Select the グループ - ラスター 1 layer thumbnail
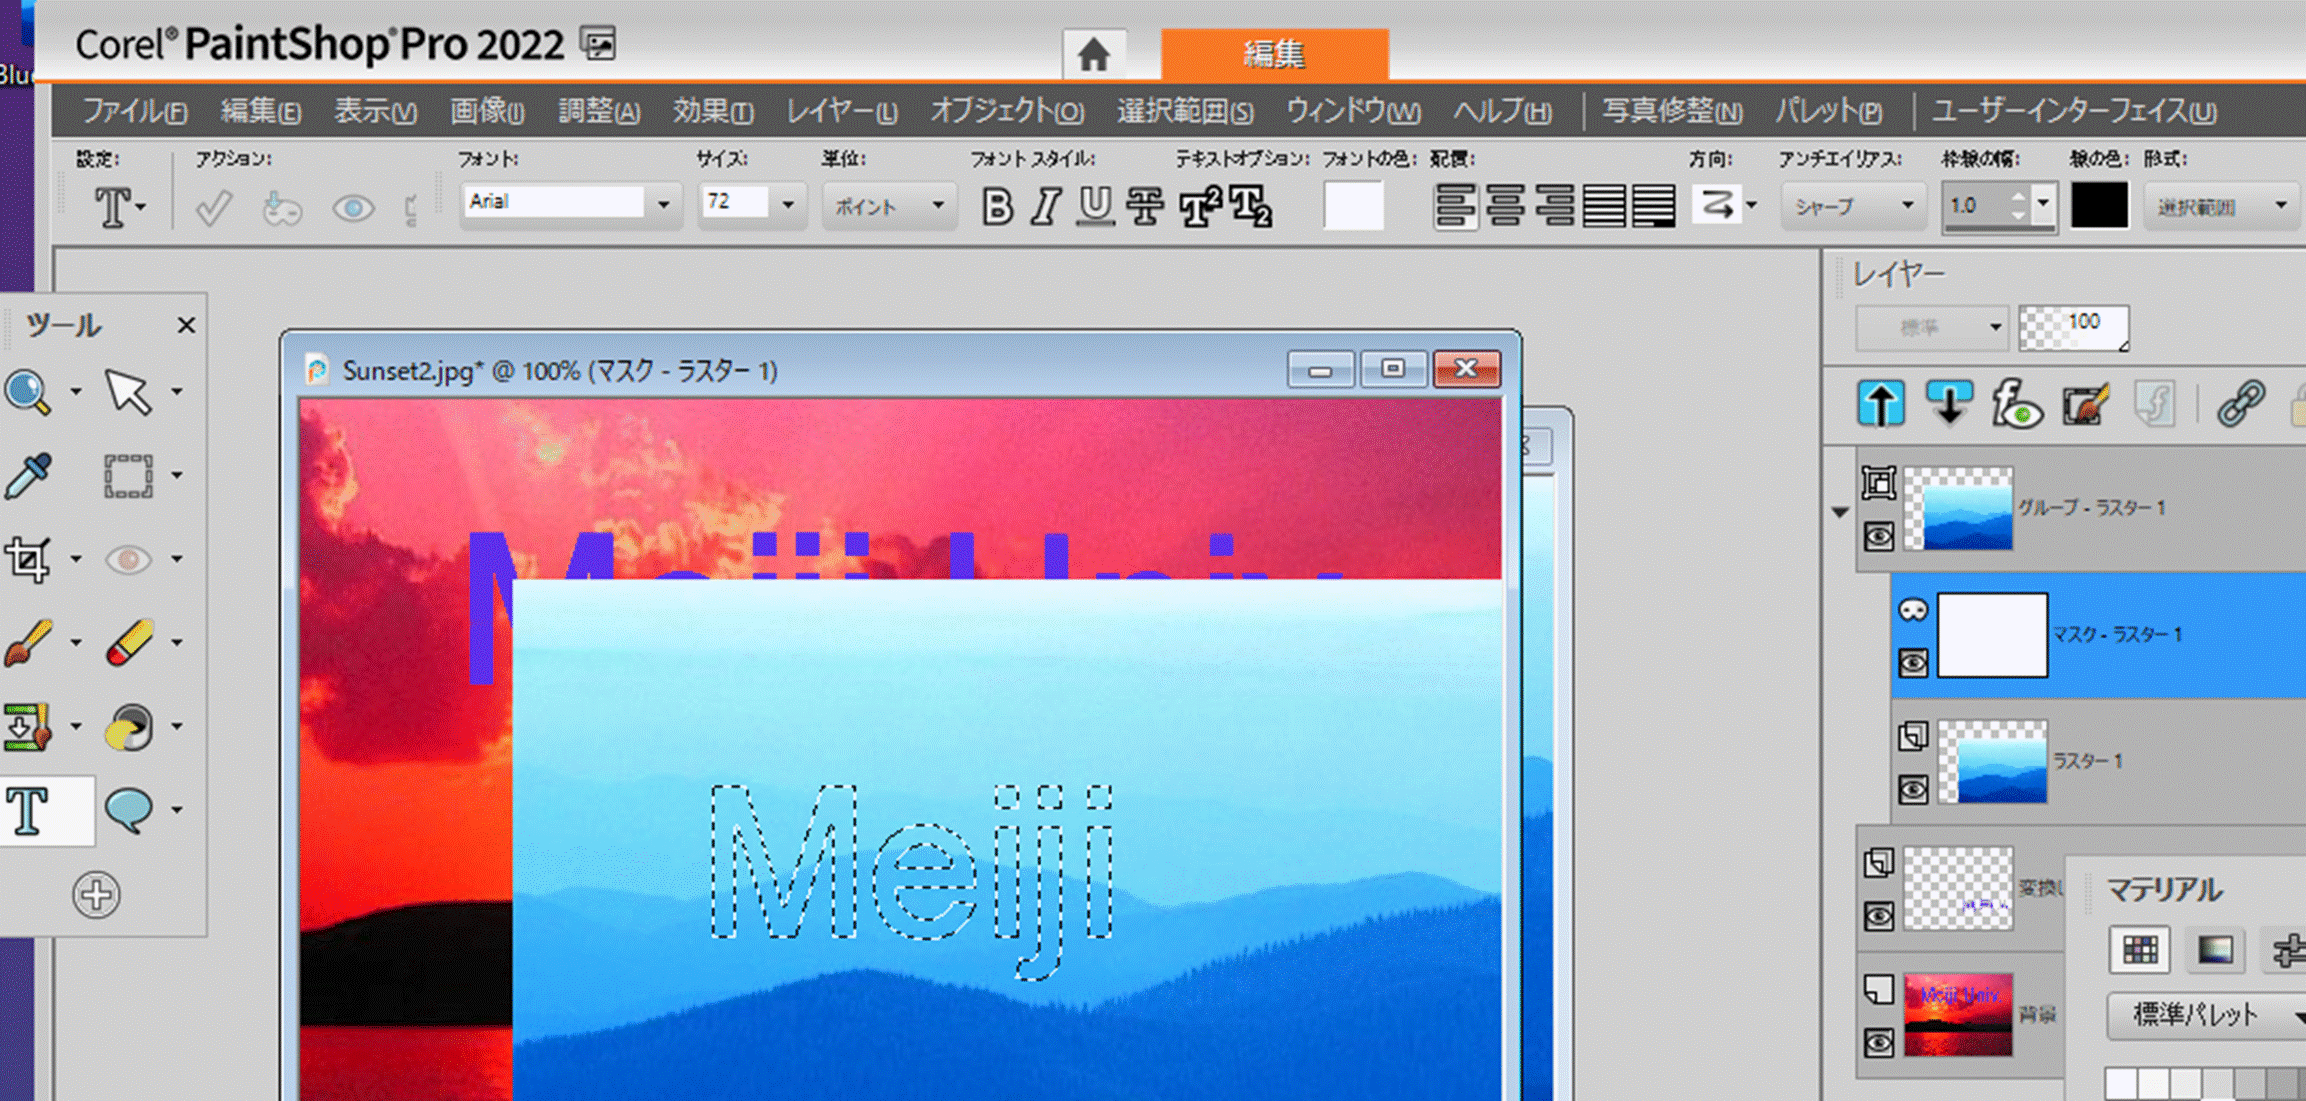 pos(1958,508)
